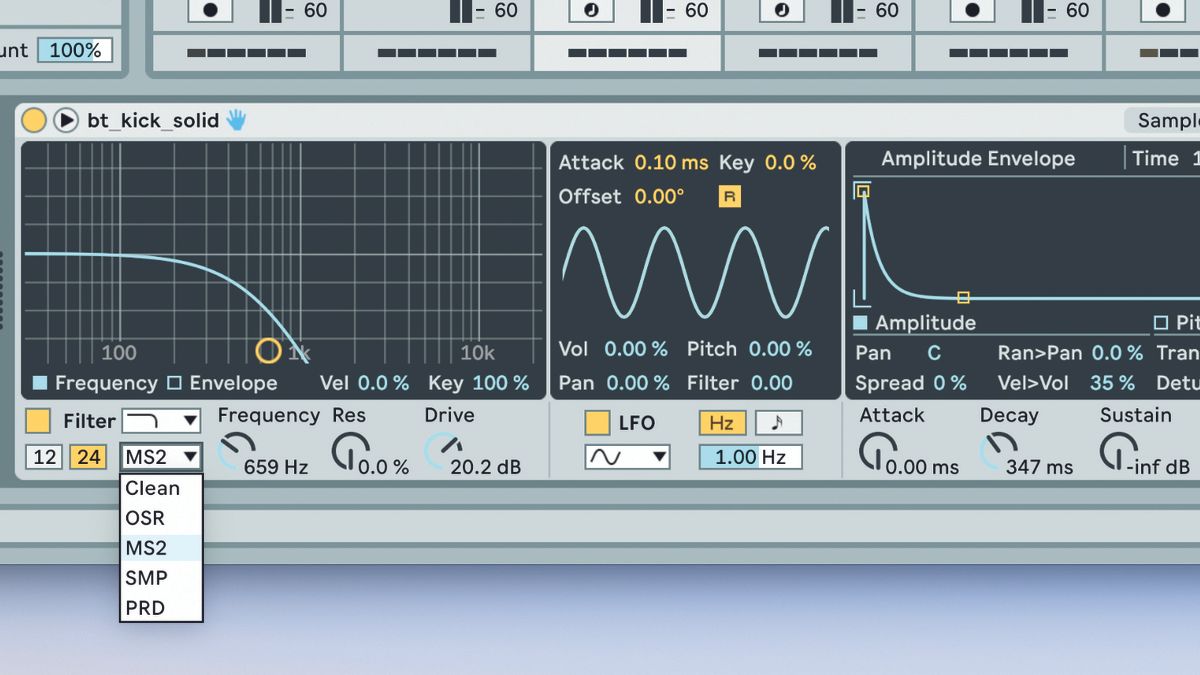Viewport: 1200px width, 675px height.
Task: Open the filter type dropdown showing the lowpass curve
Action: pos(162,420)
